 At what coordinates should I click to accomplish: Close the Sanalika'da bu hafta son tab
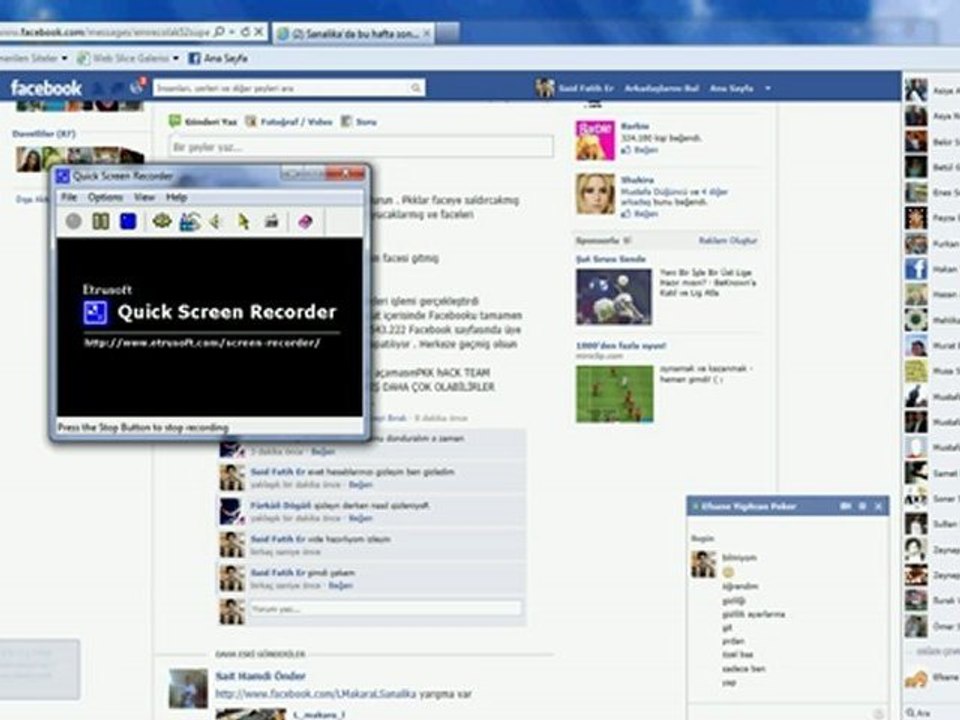(x=427, y=34)
